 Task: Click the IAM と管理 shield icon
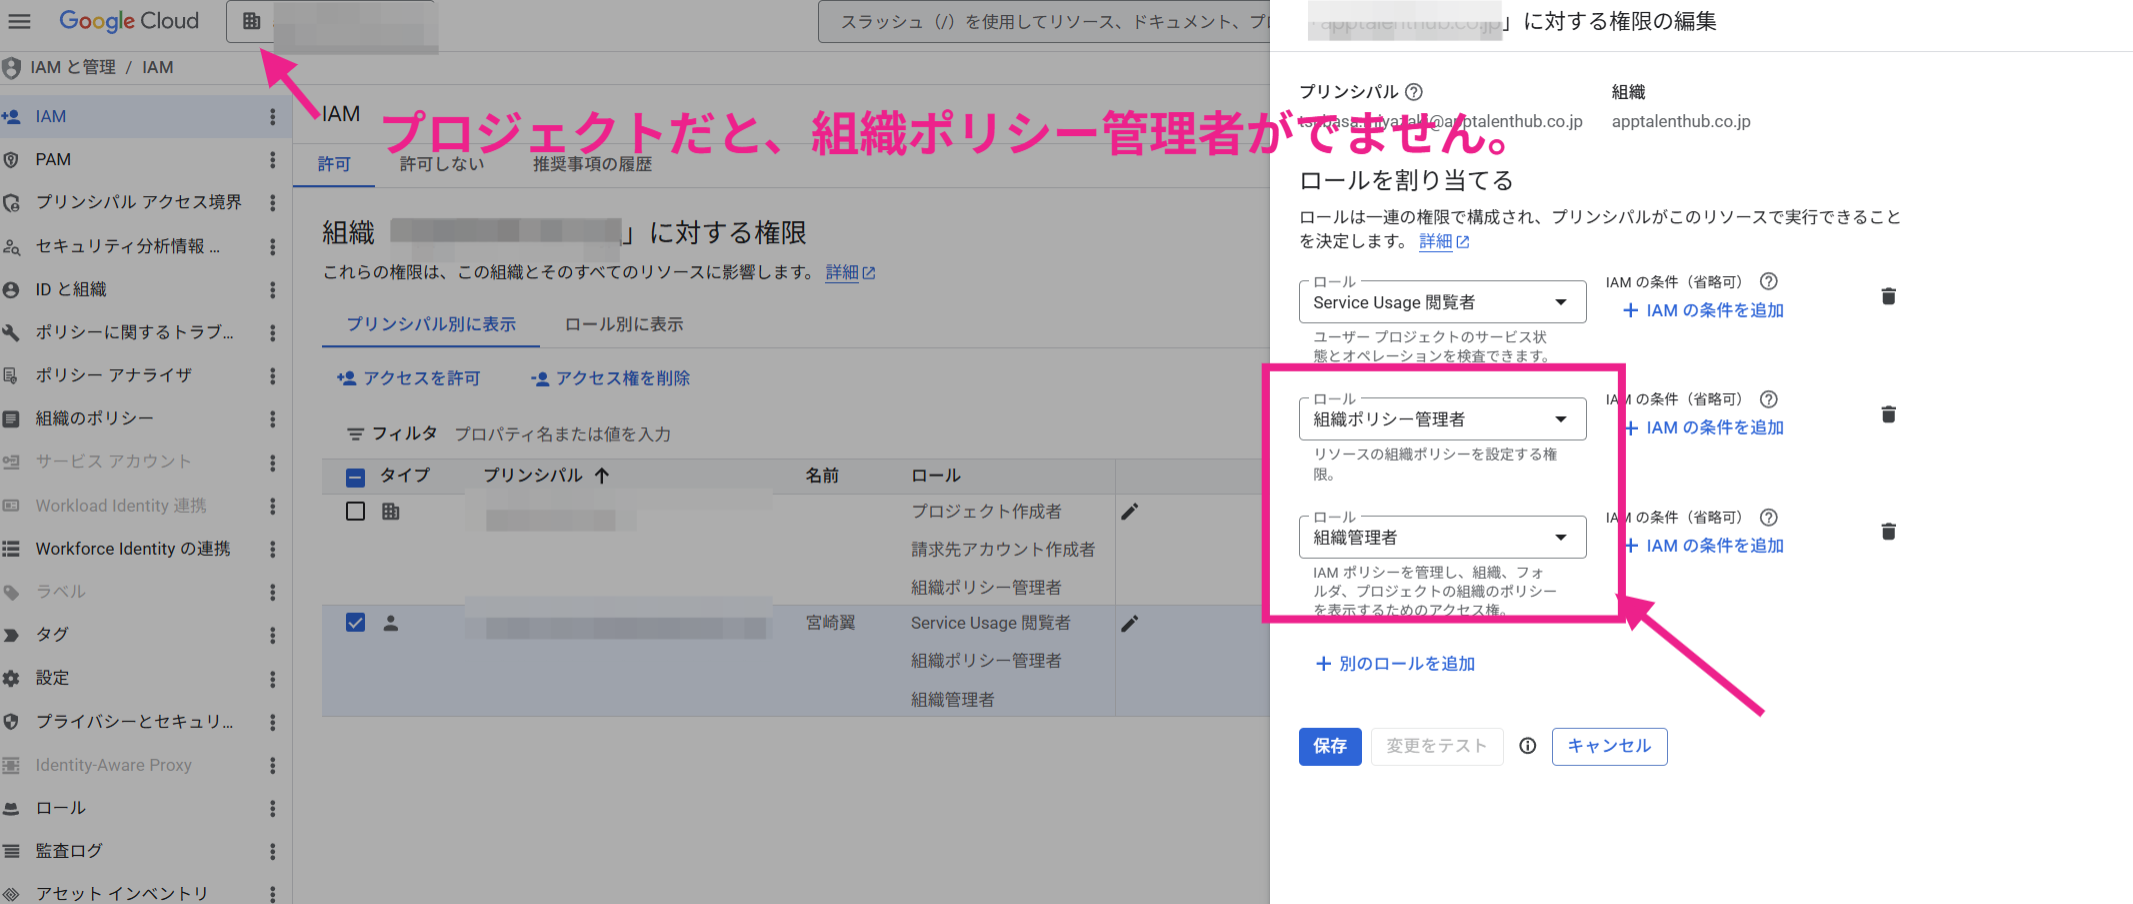click(x=11, y=68)
